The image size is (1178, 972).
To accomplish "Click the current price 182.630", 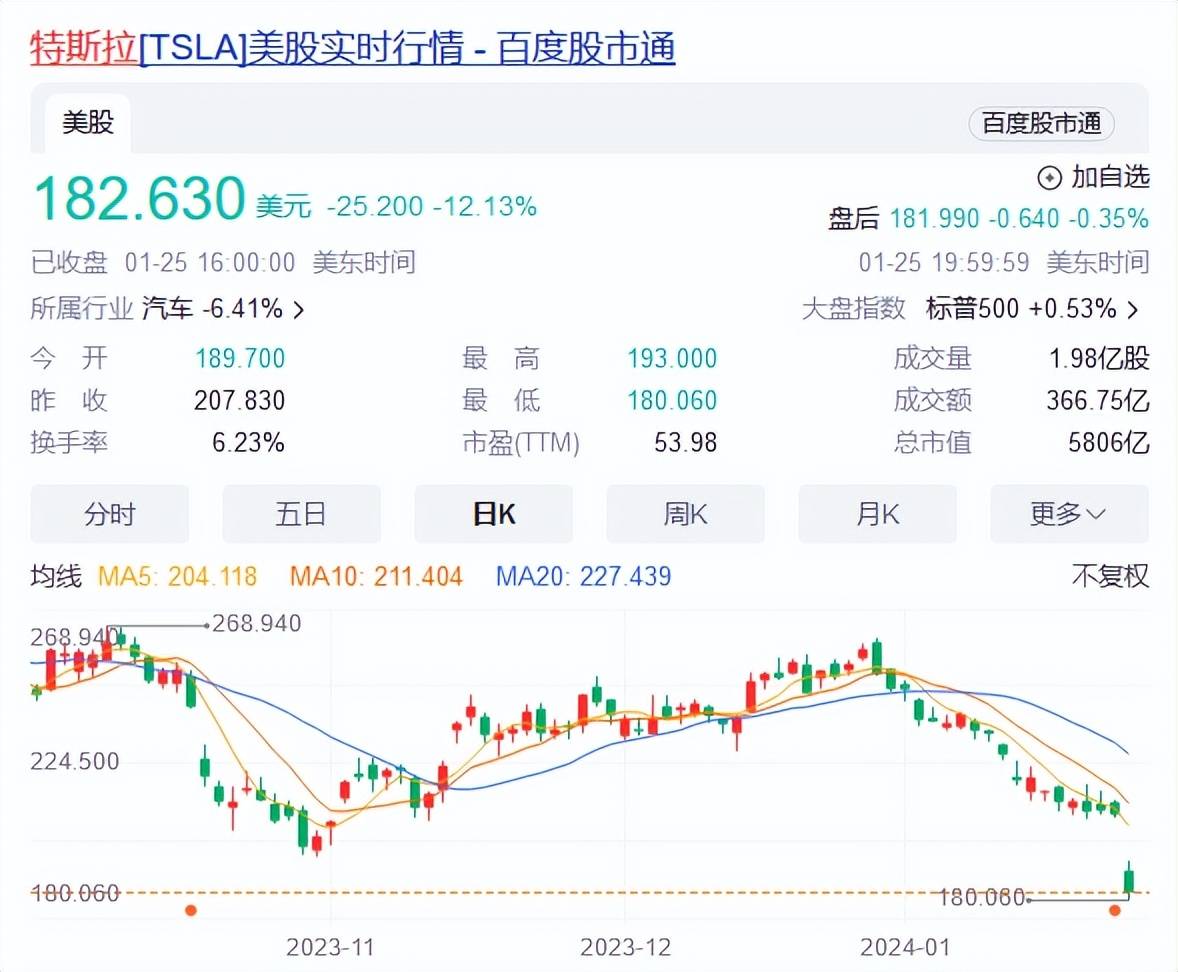I will coord(140,198).
